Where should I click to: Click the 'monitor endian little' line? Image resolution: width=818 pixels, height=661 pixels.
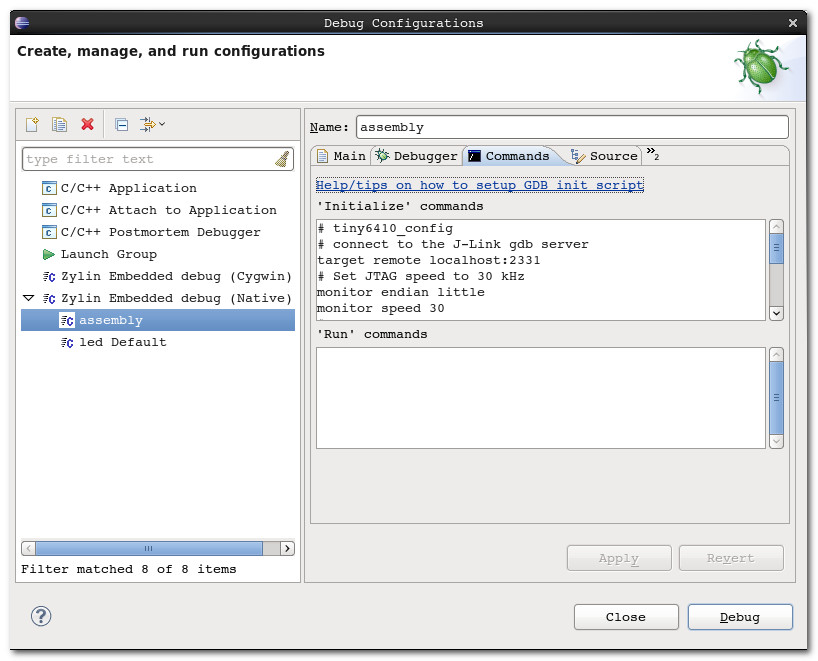coord(401,292)
